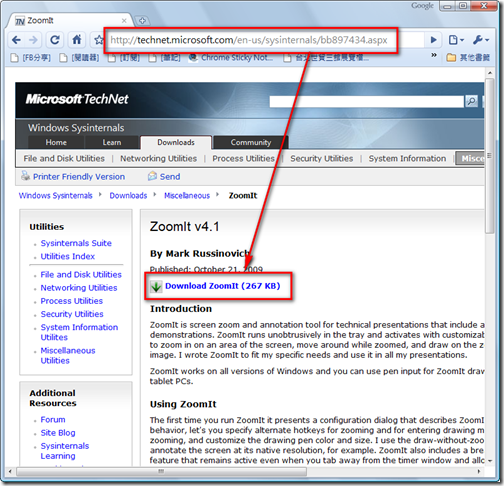Click the Miscellaneous breadcrumb link
Screen dimensions: 504x486
point(187,196)
